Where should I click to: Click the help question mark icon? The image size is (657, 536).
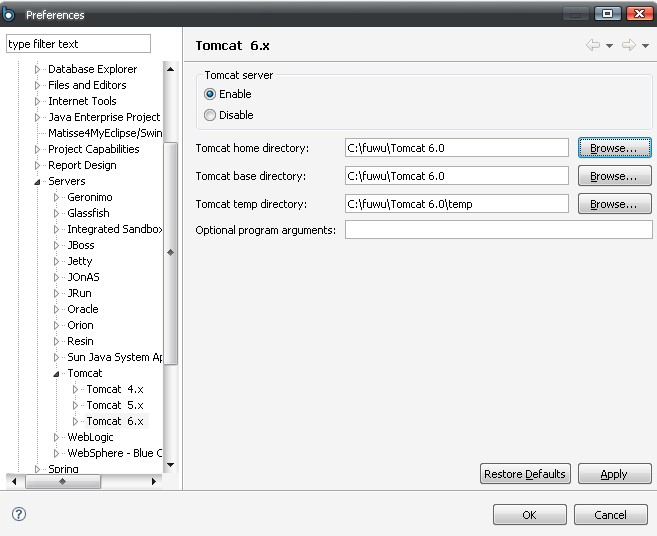19,514
